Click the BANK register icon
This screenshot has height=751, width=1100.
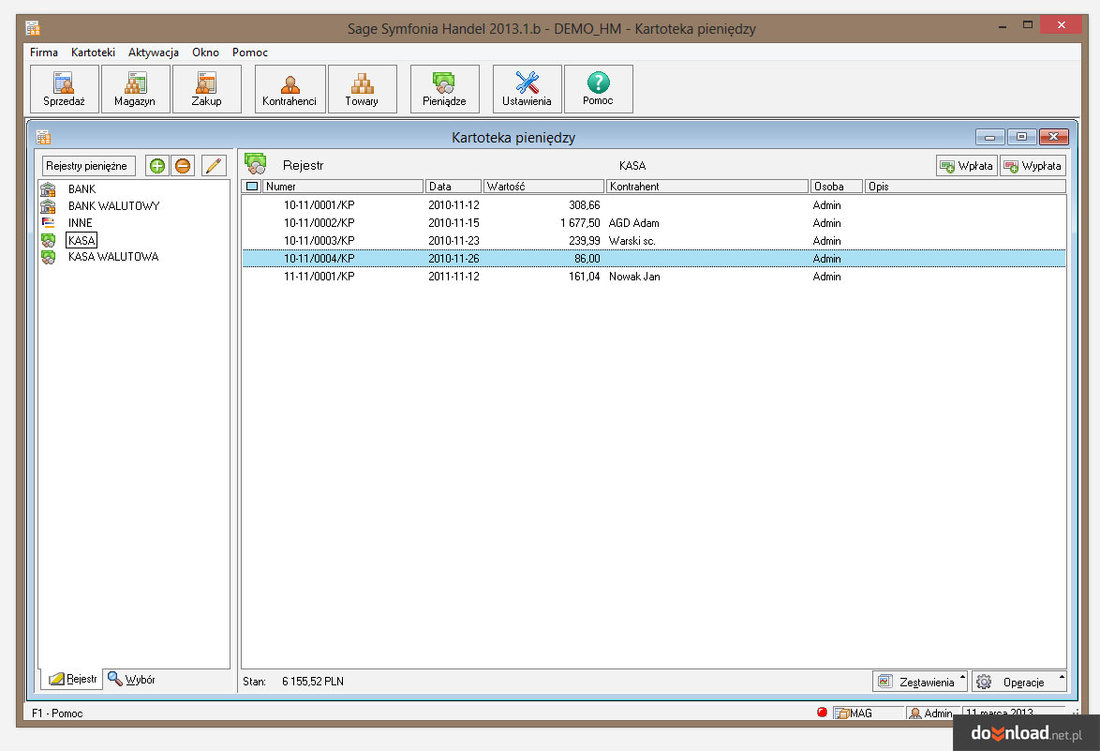point(48,189)
